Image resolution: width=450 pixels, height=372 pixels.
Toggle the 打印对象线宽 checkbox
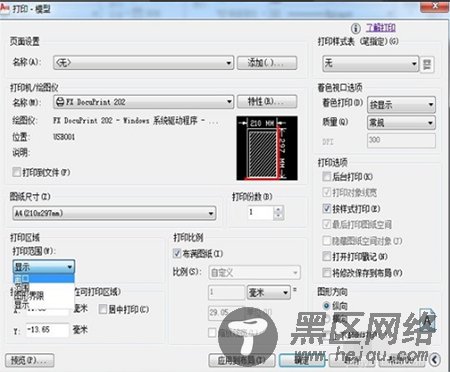tap(327, 192)
